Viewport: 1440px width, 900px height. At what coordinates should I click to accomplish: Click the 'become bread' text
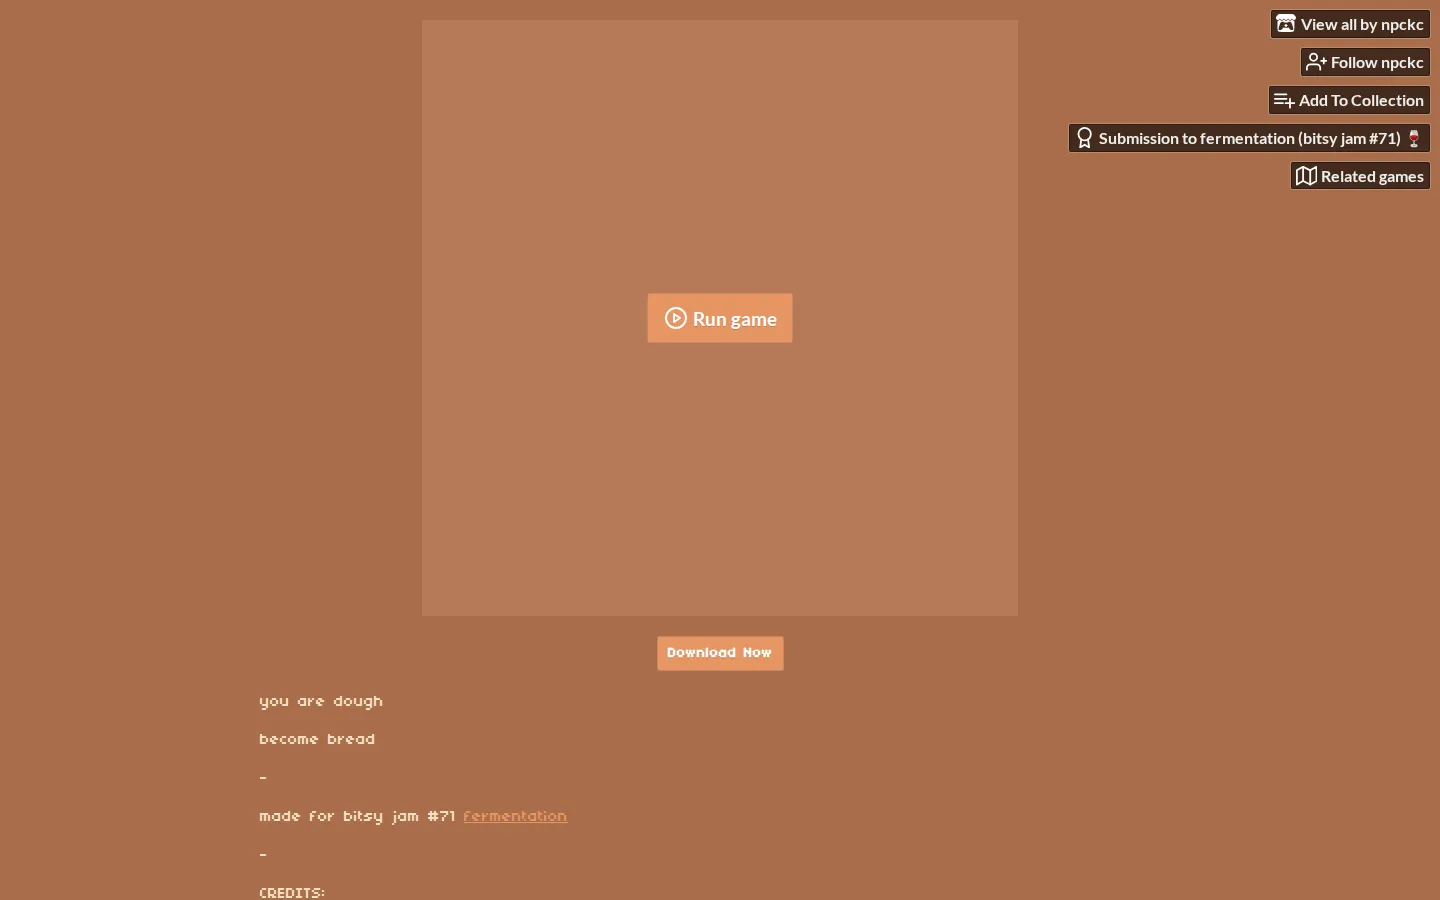click(x=317, y=739)
